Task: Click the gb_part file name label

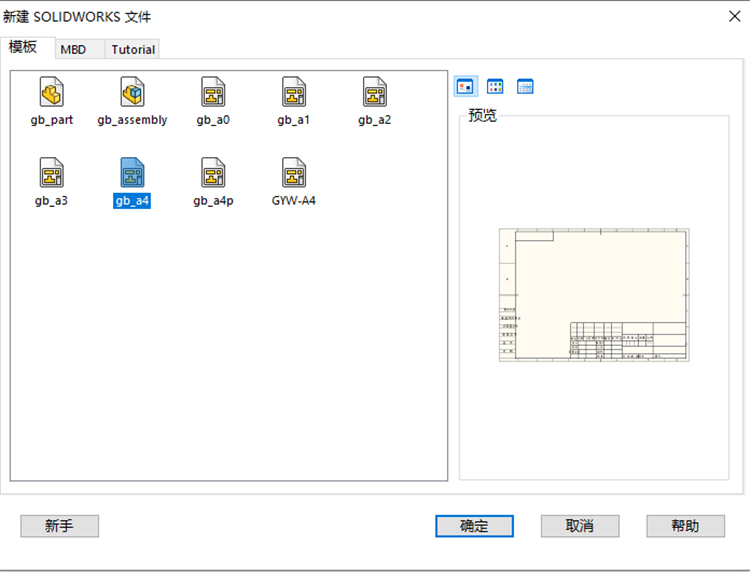Action: (52, 120)
